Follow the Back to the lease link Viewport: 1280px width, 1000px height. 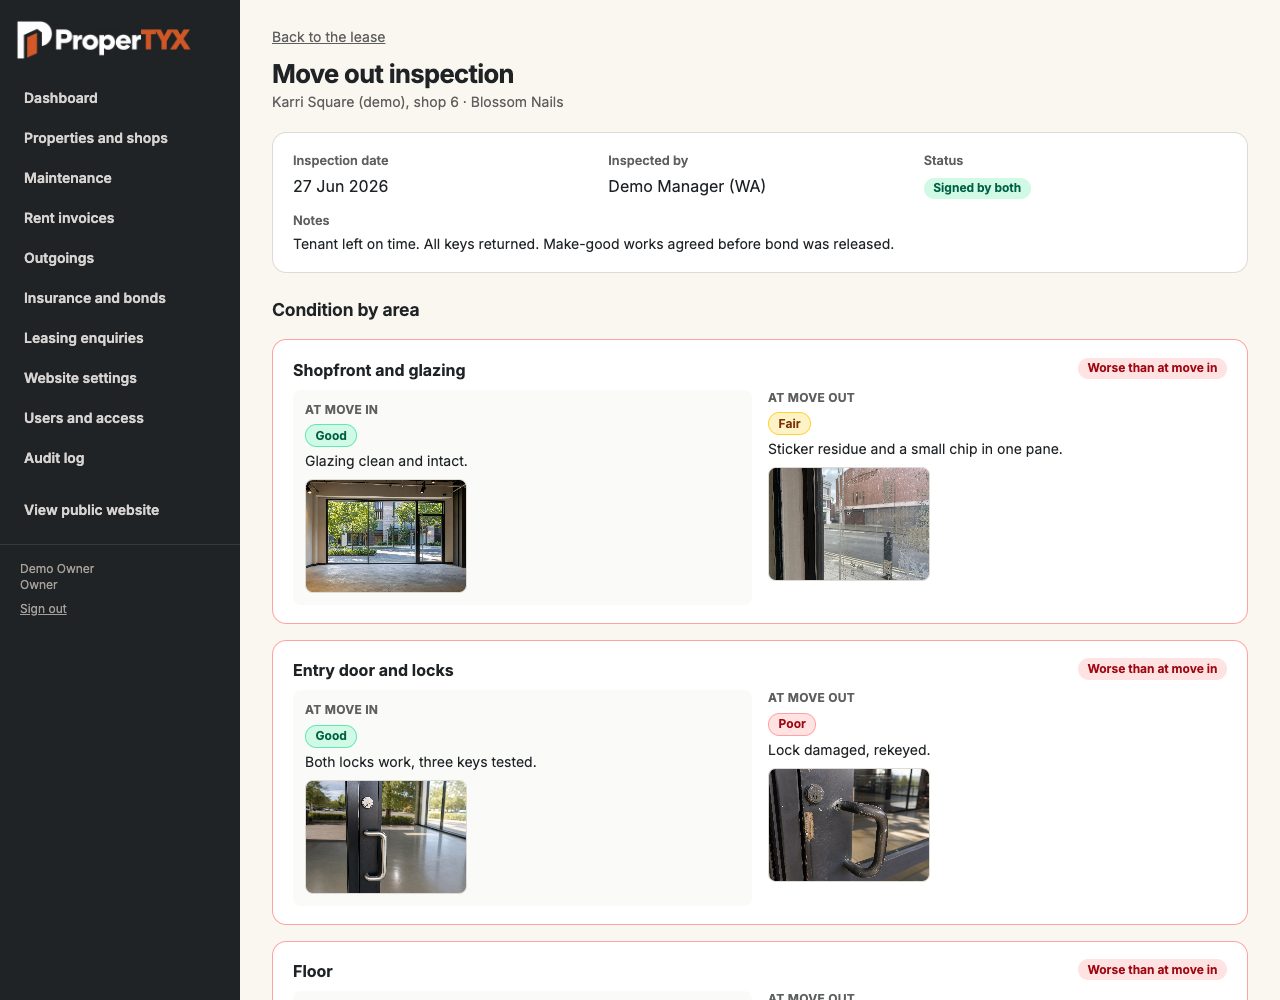point(328,37)
